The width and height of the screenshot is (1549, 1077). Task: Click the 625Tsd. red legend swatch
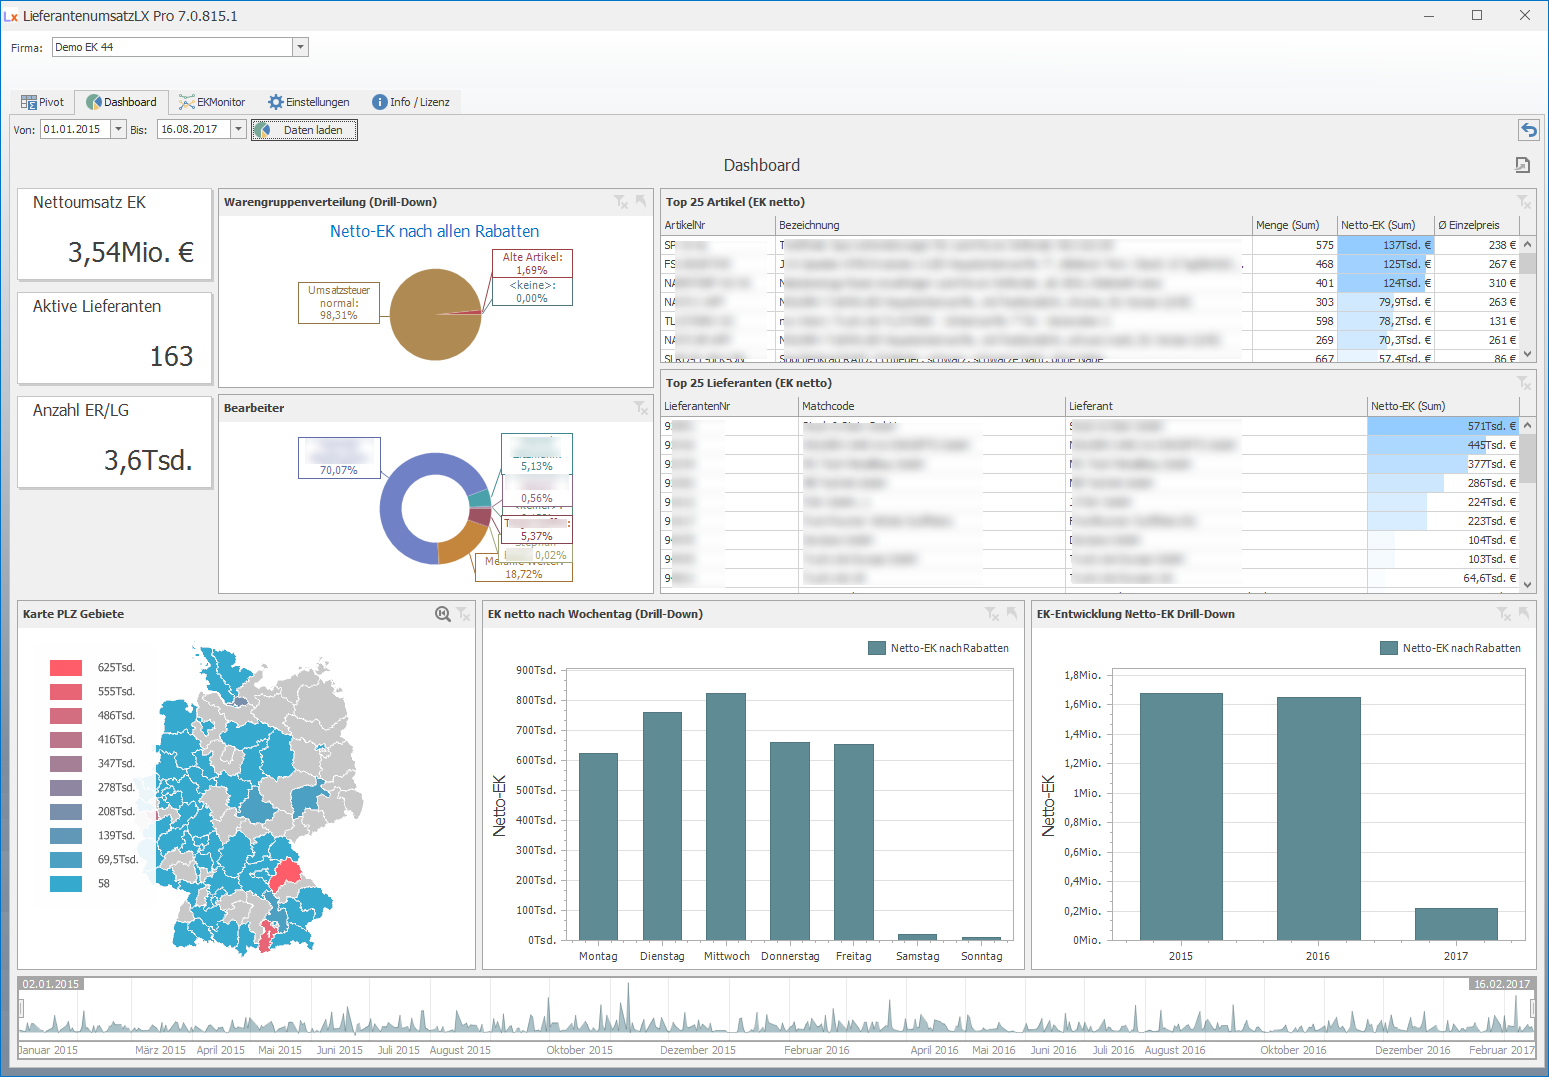click(66, 667)
